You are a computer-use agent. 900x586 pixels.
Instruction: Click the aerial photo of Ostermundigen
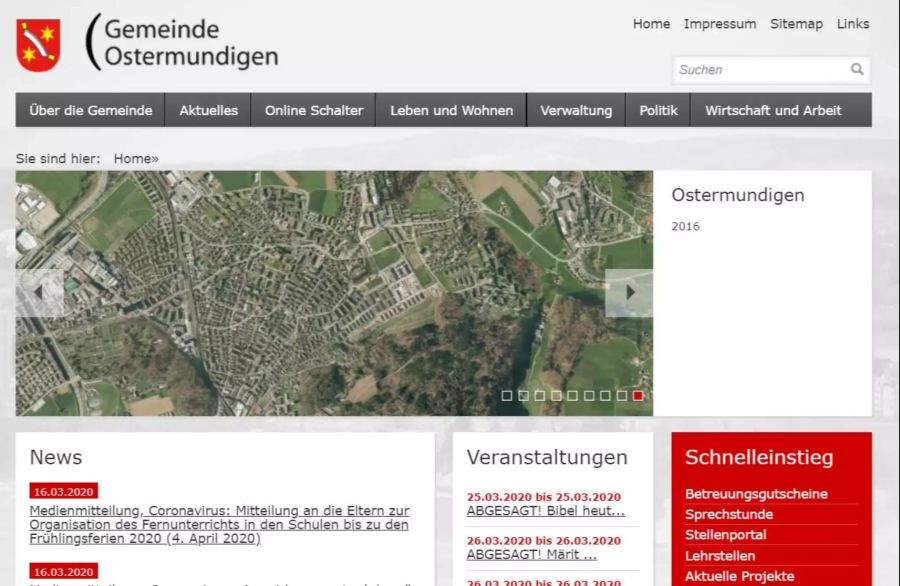pyautogui.click(x=334, y=293)
